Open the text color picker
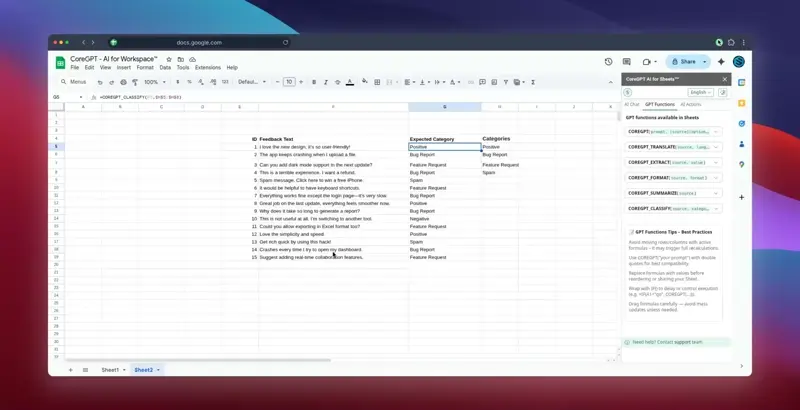Screen dimensions: 800x410 349,82
